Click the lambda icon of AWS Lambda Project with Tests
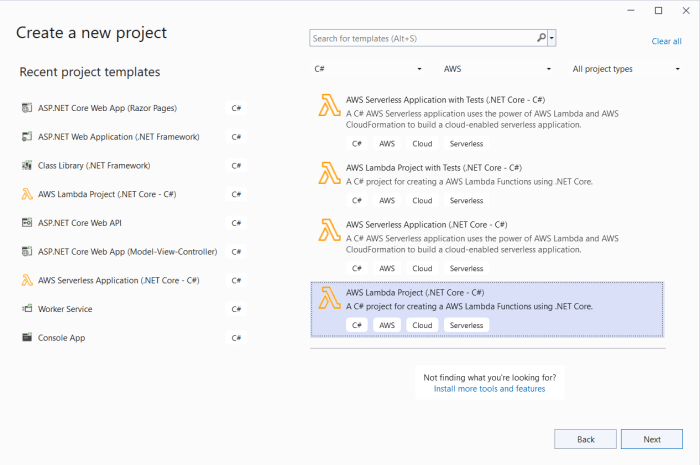Image resolution: width=700 pixels, height=465 pixels. (x=329, y=173)
